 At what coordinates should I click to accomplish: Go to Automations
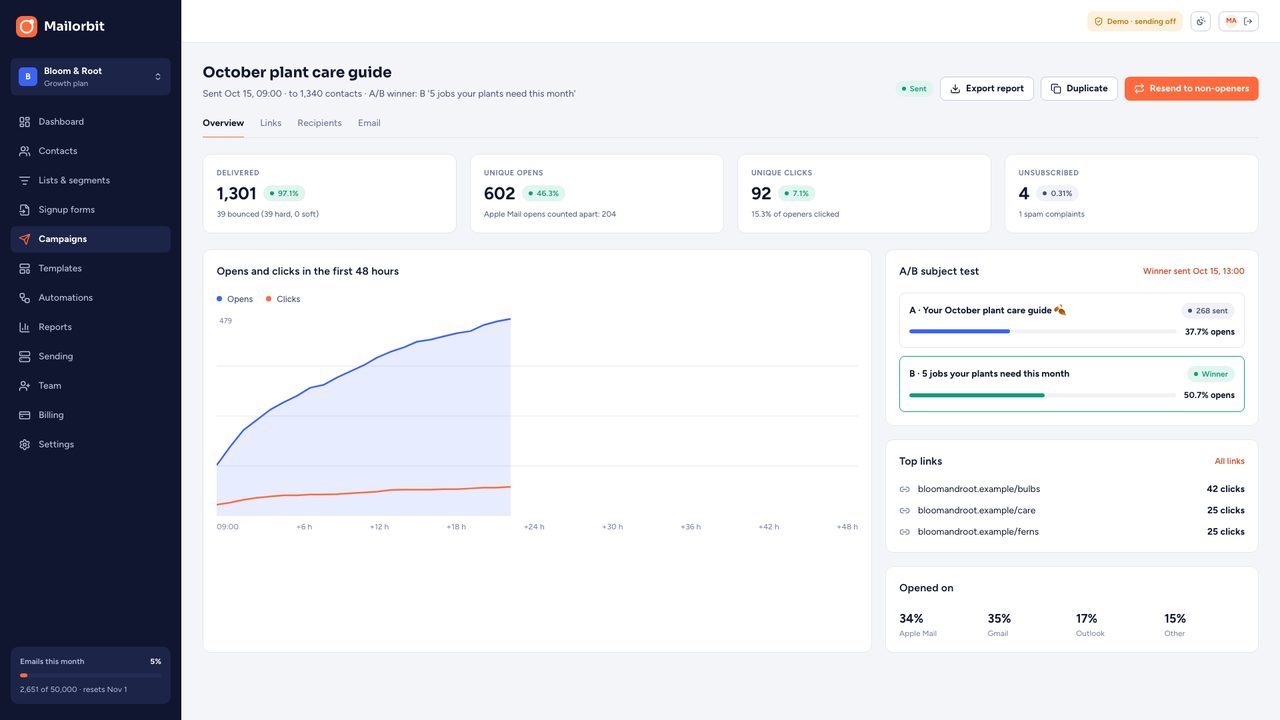[x=90, y=298]
